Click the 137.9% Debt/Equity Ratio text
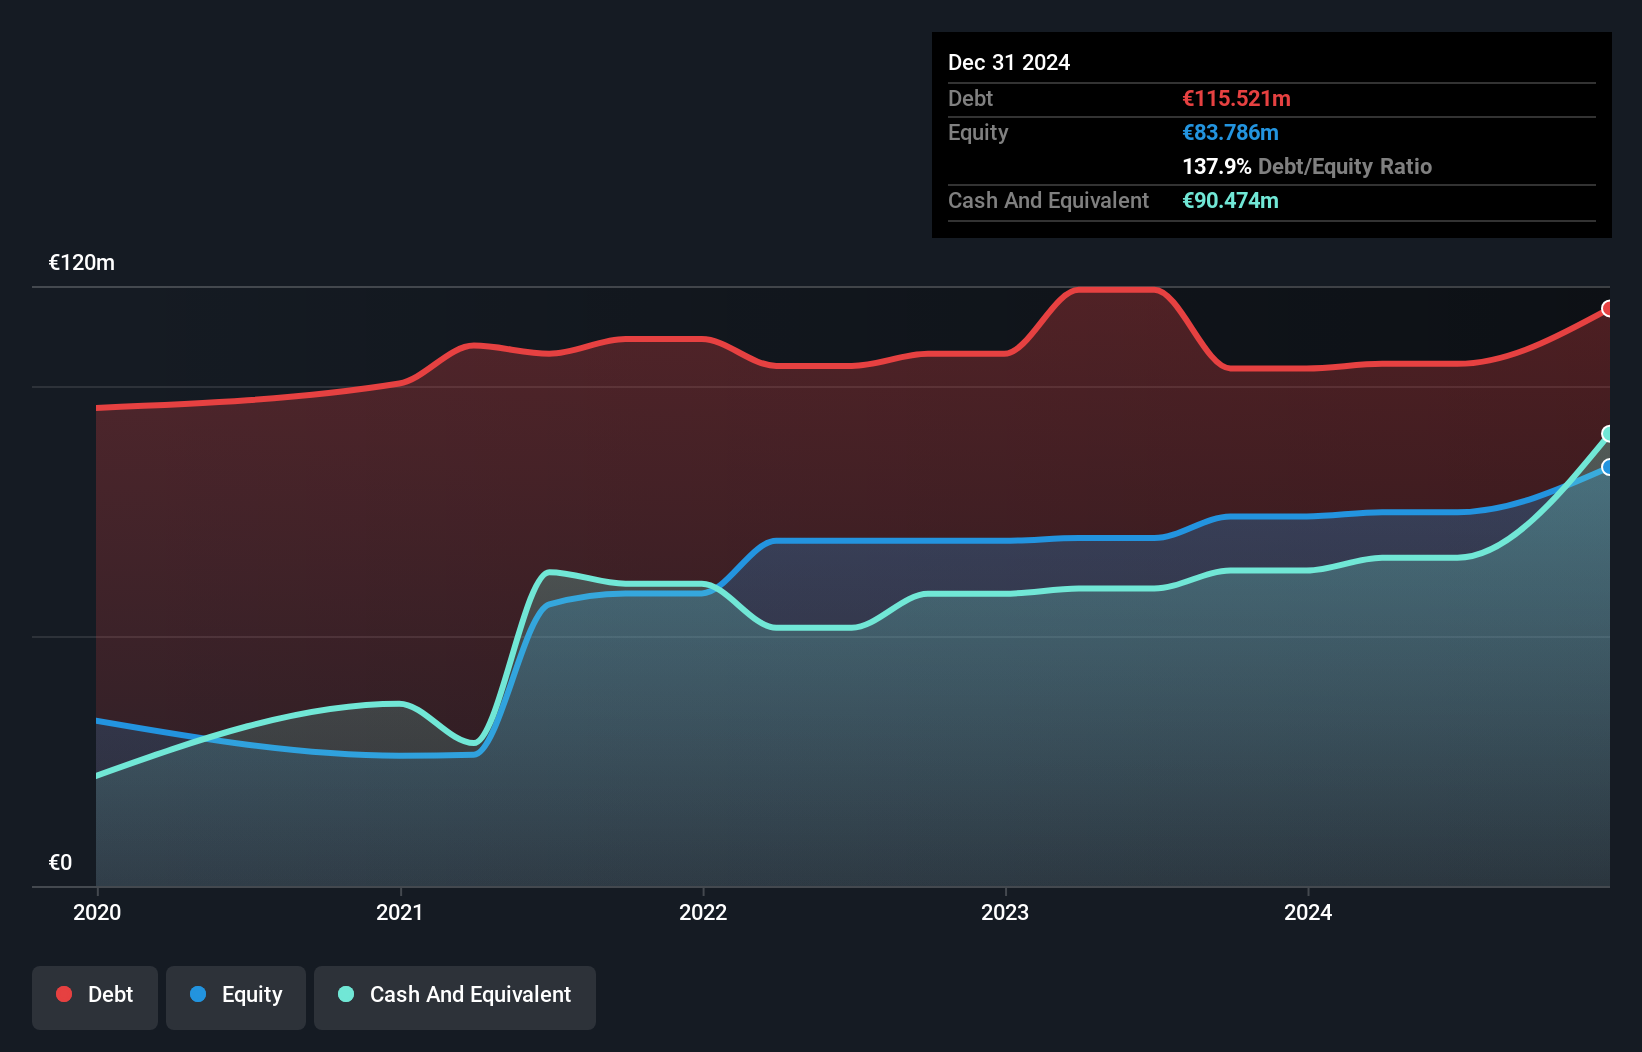This screenshot has width=1642, height=1052. pos(1307,166)
